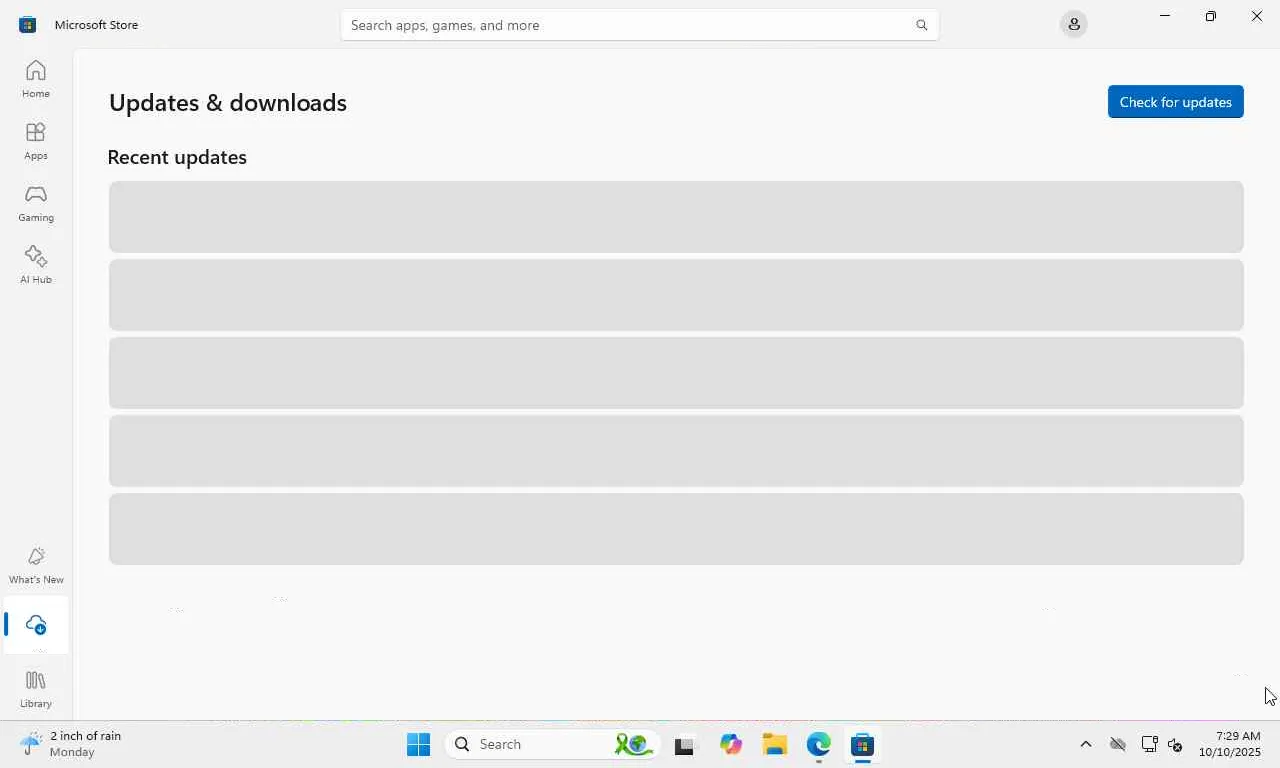1280x768 pixels.
Task: Close the Microsoft Store window
Action: coord(1257,16)
